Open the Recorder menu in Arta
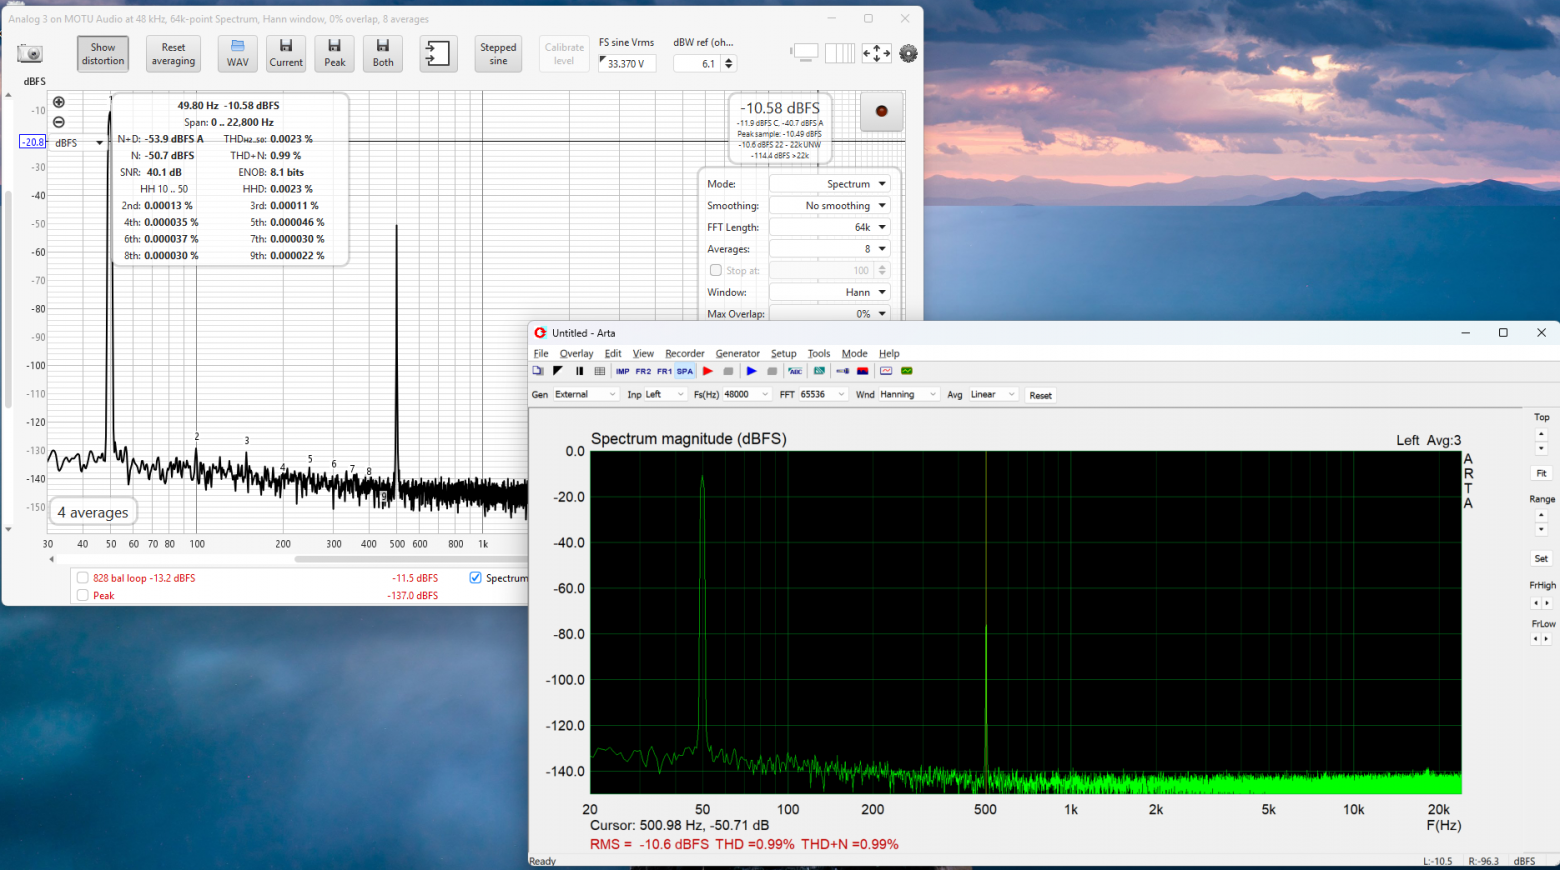Image resolution: width=1560 pixels, height=870 pixels. (x=684, y=353)
